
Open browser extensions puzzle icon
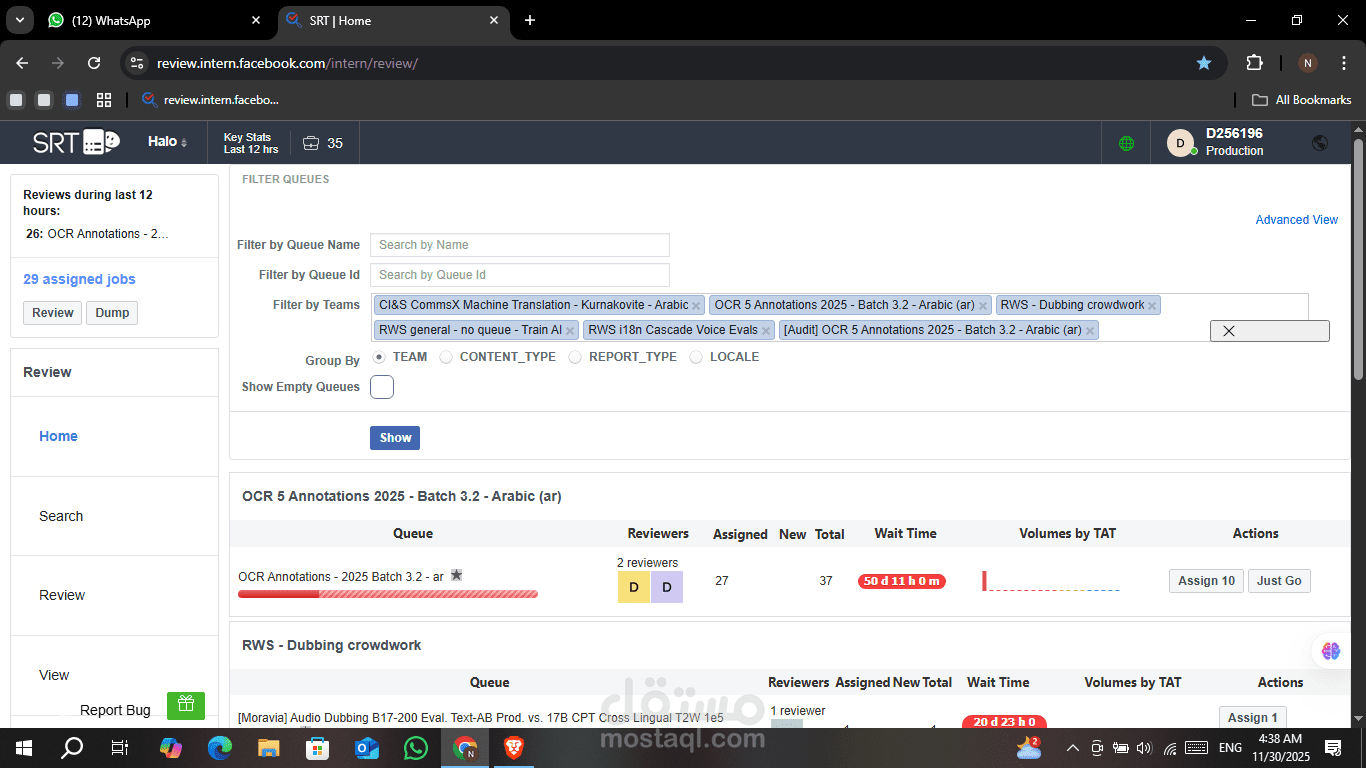click(1254, 63)
